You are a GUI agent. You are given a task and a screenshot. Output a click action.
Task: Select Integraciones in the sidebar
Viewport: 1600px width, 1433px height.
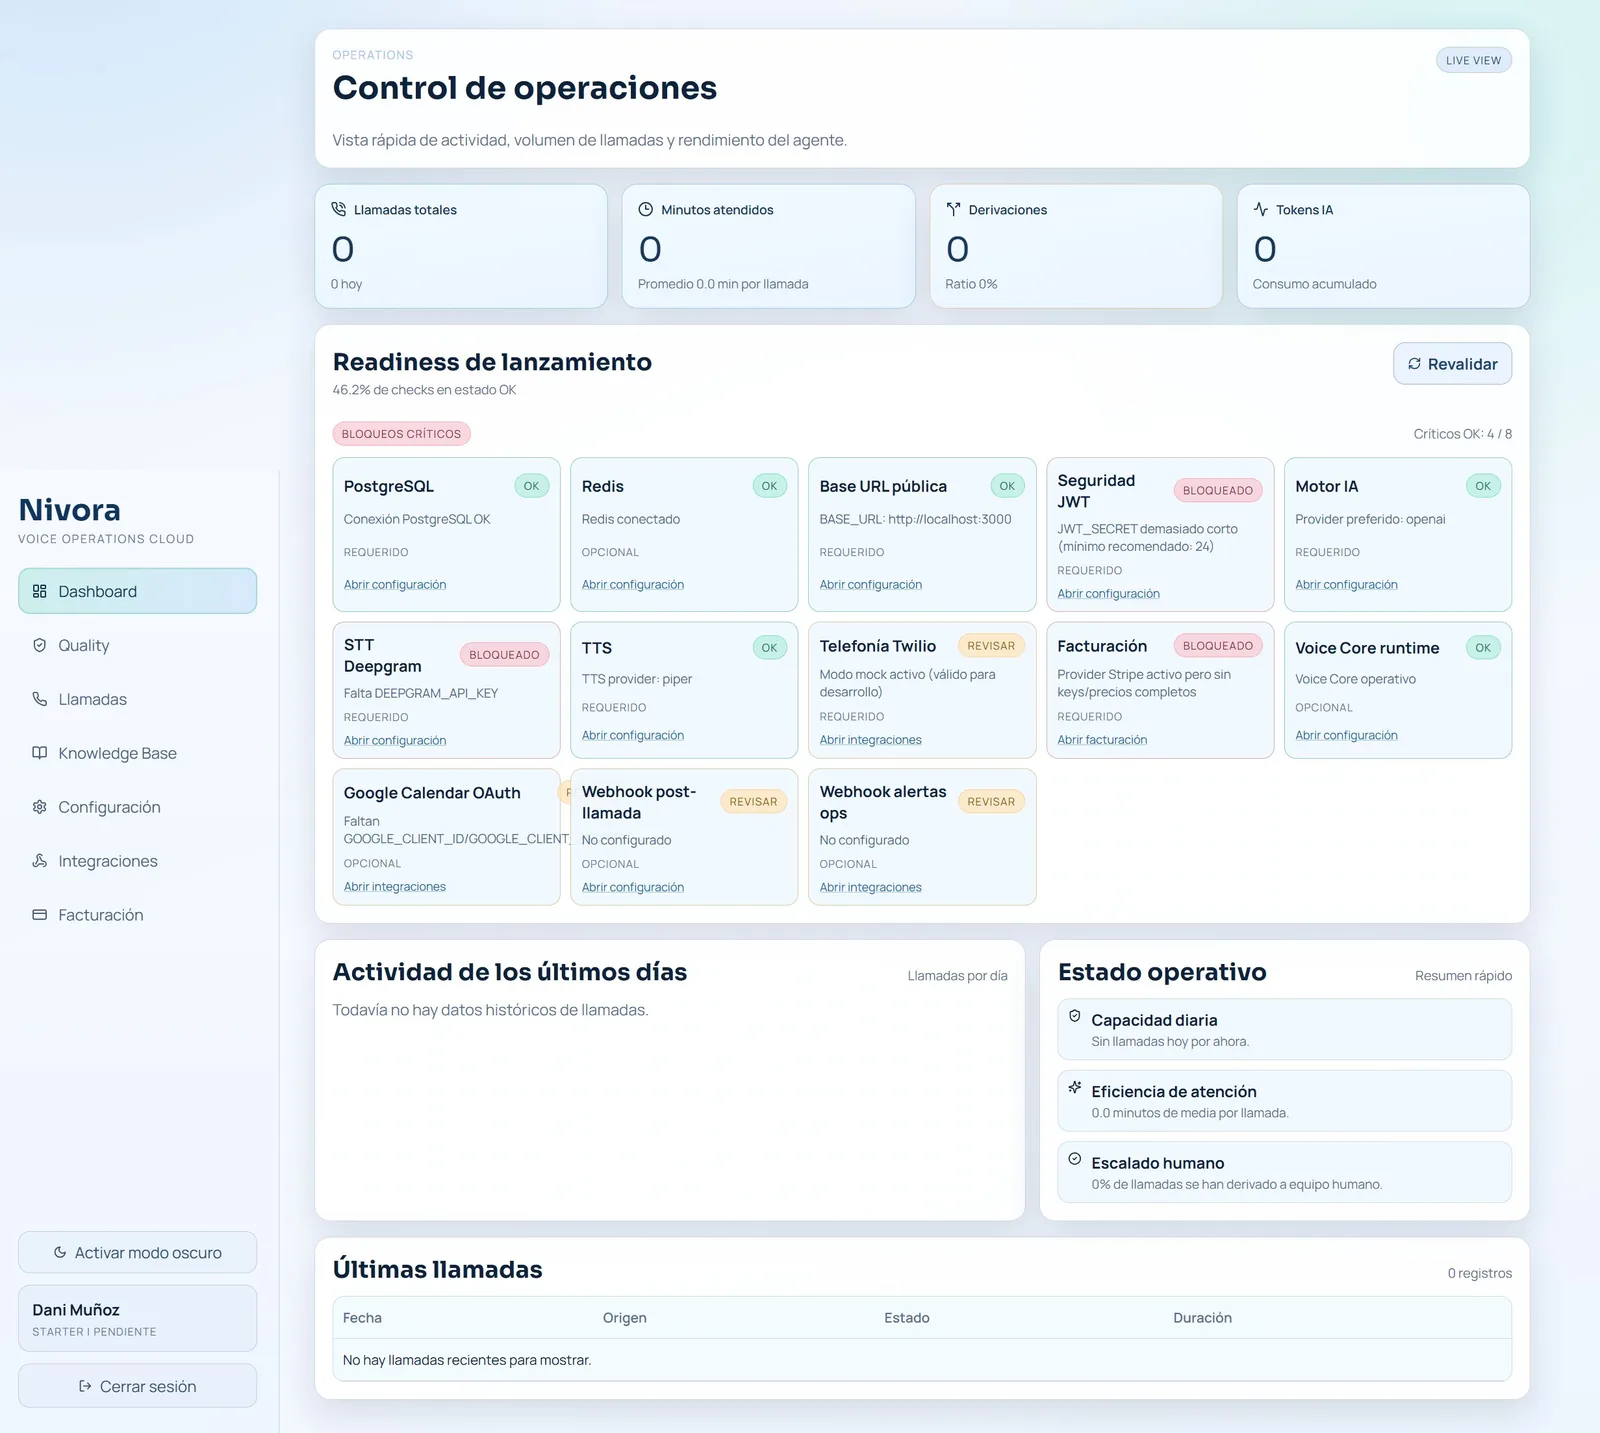point(137,861)
